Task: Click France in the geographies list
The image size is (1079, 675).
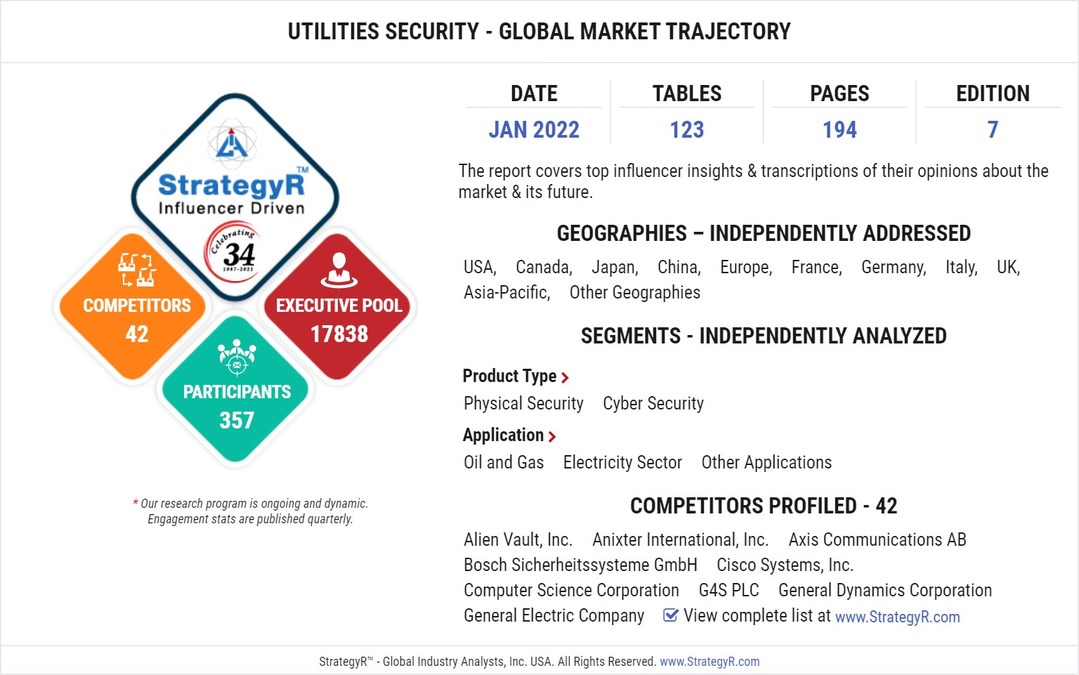Action: coord(817,267)
